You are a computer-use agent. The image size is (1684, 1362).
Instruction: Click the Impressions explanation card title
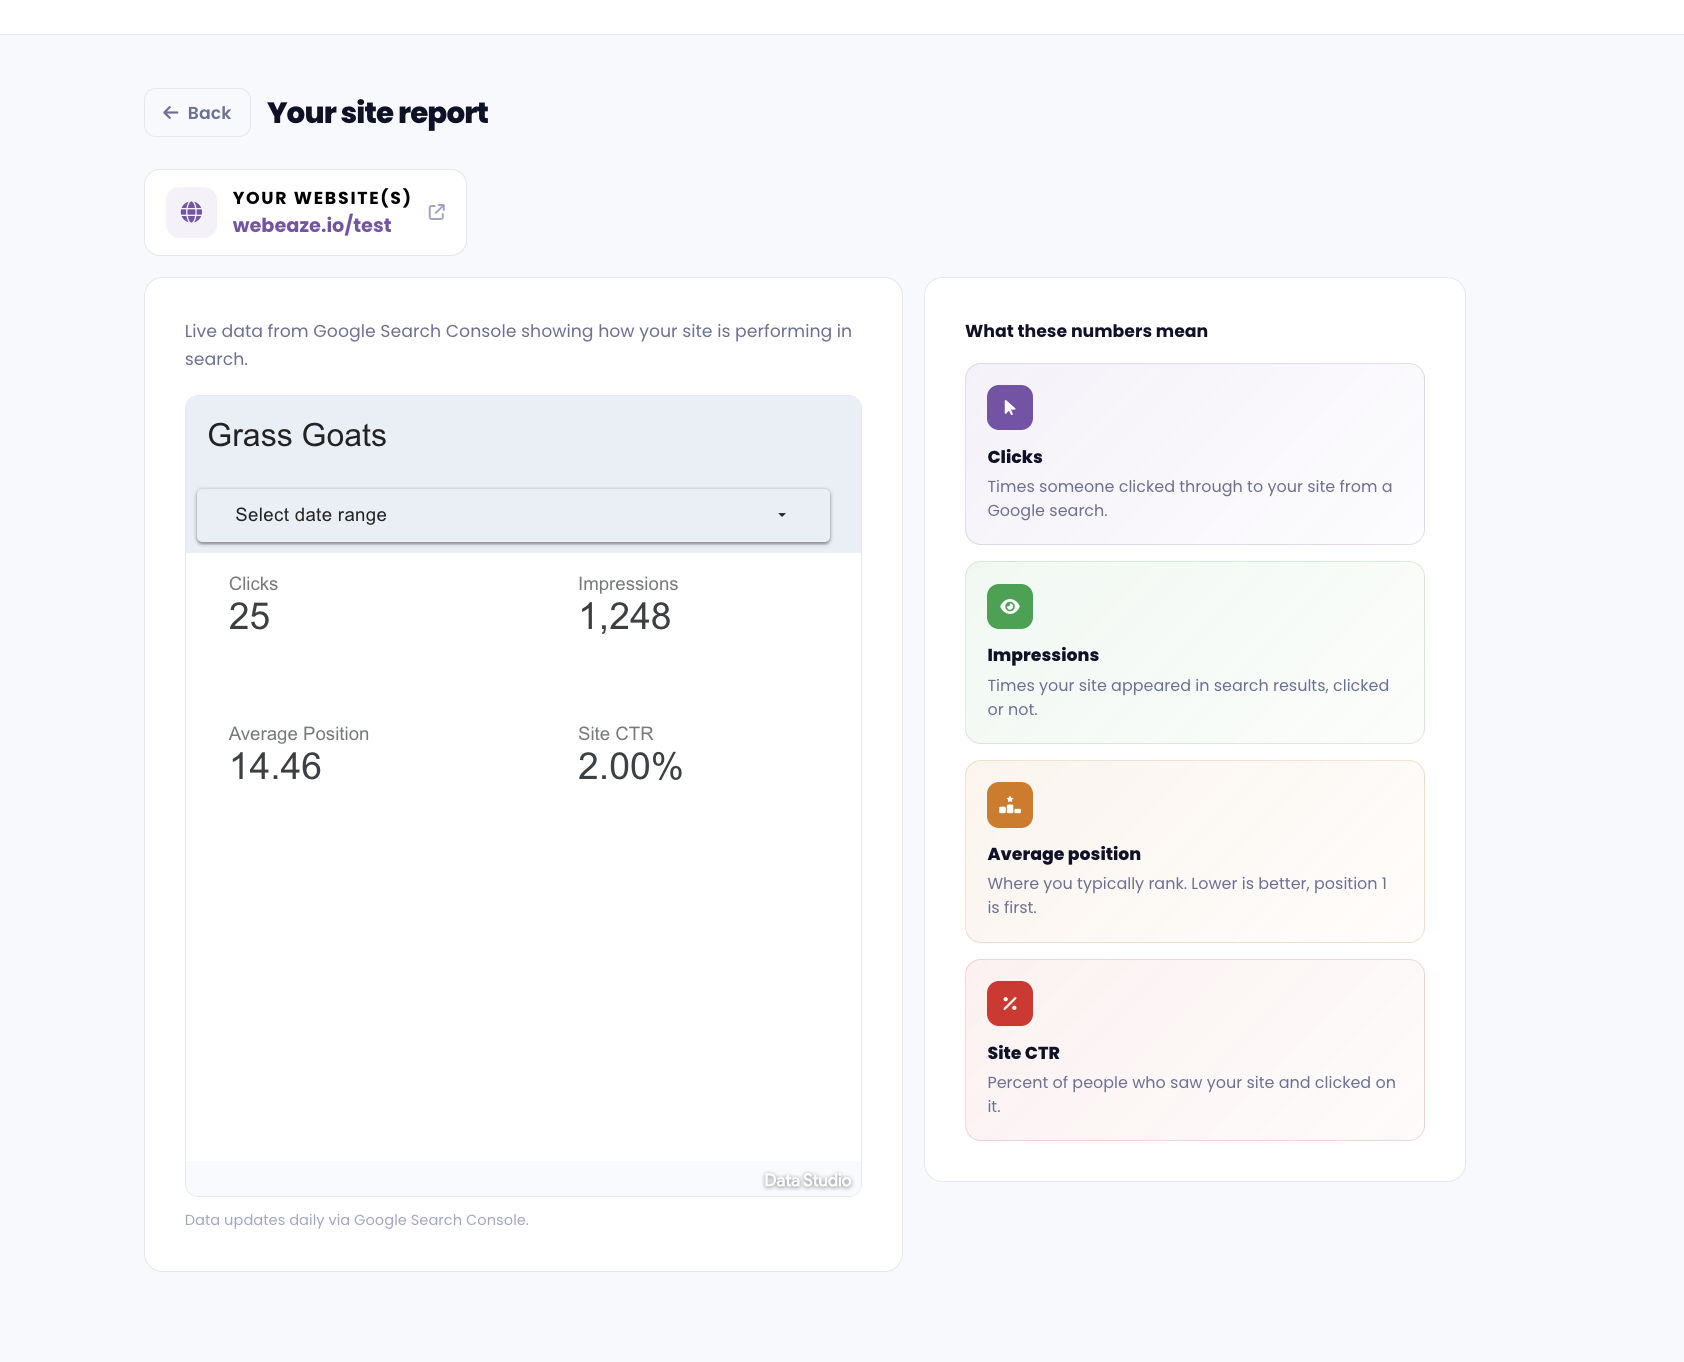coord(1043,655)
